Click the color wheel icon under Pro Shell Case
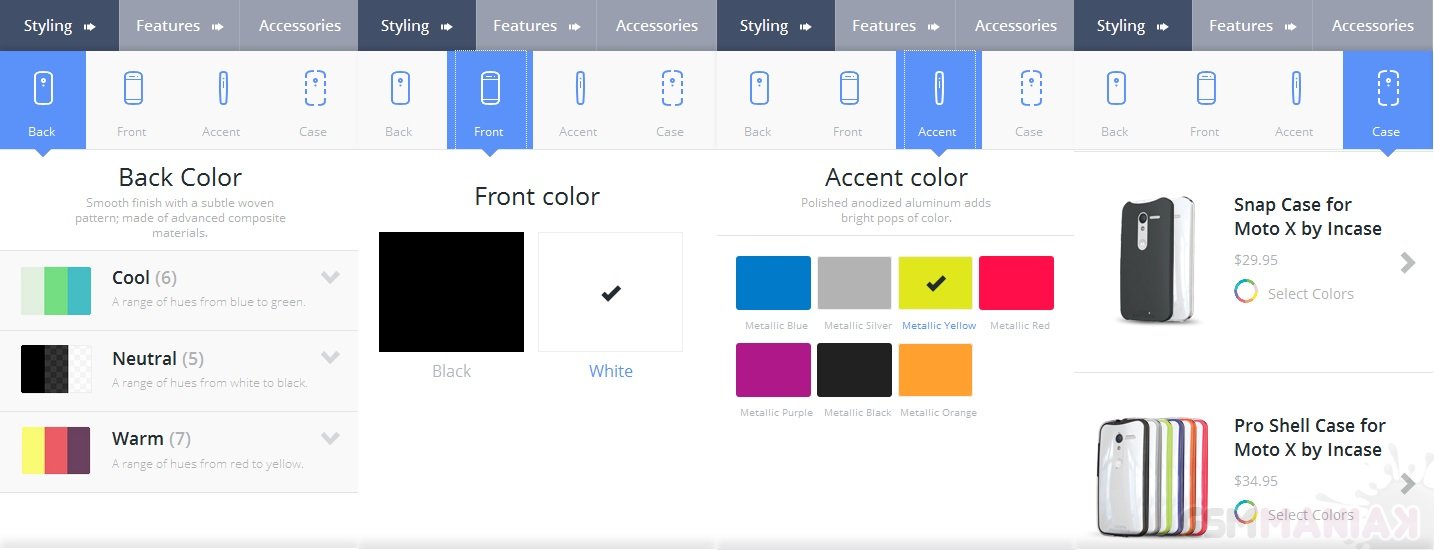 (1245, 513)
